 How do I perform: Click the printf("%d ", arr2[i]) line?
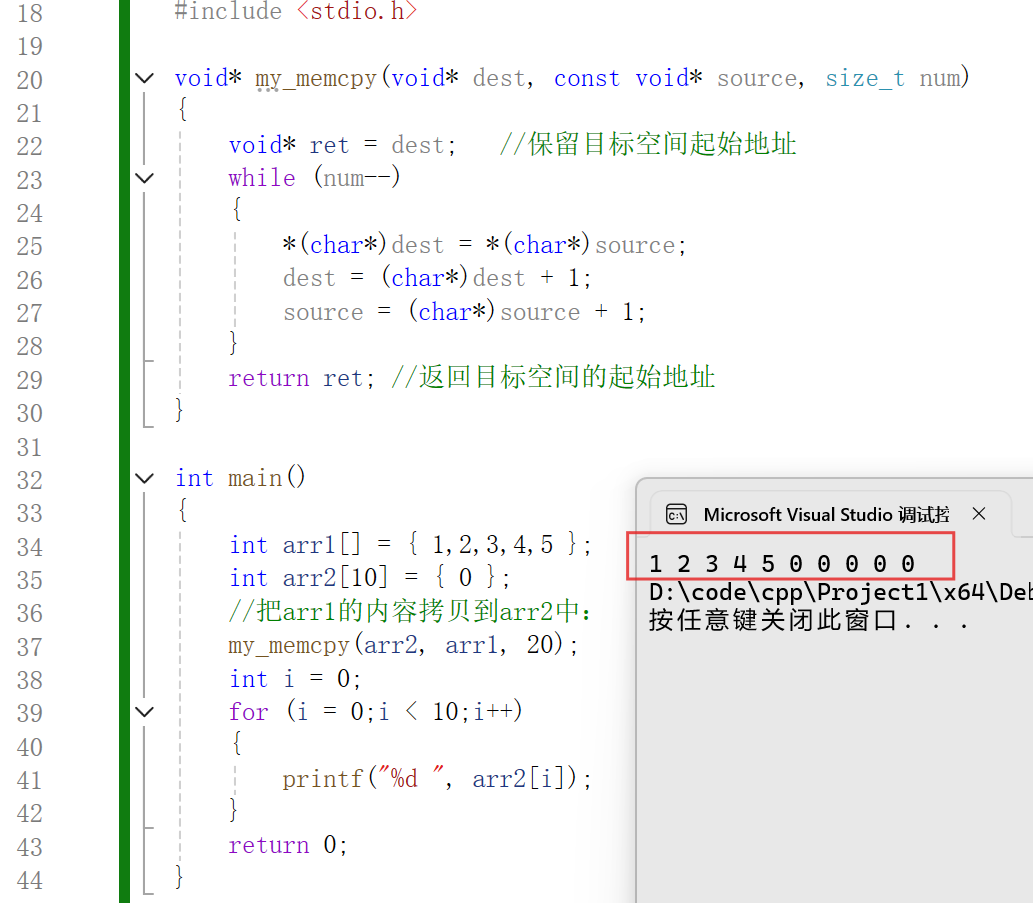[437, 779]
